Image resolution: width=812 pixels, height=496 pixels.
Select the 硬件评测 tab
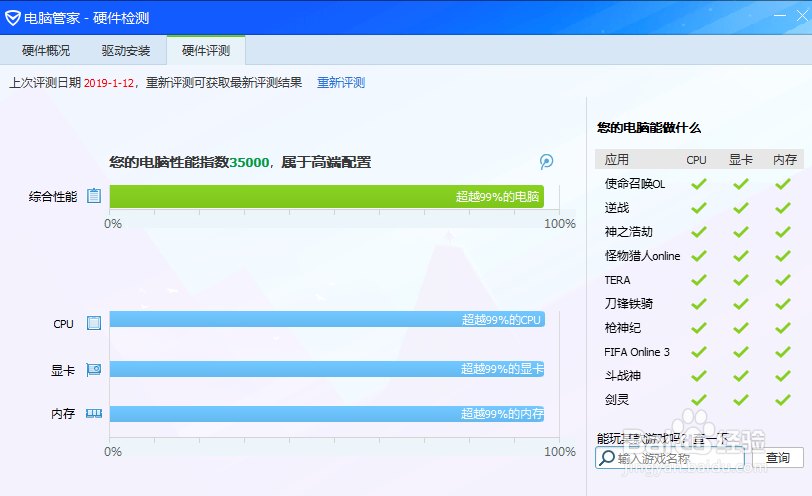pos(206,51)
